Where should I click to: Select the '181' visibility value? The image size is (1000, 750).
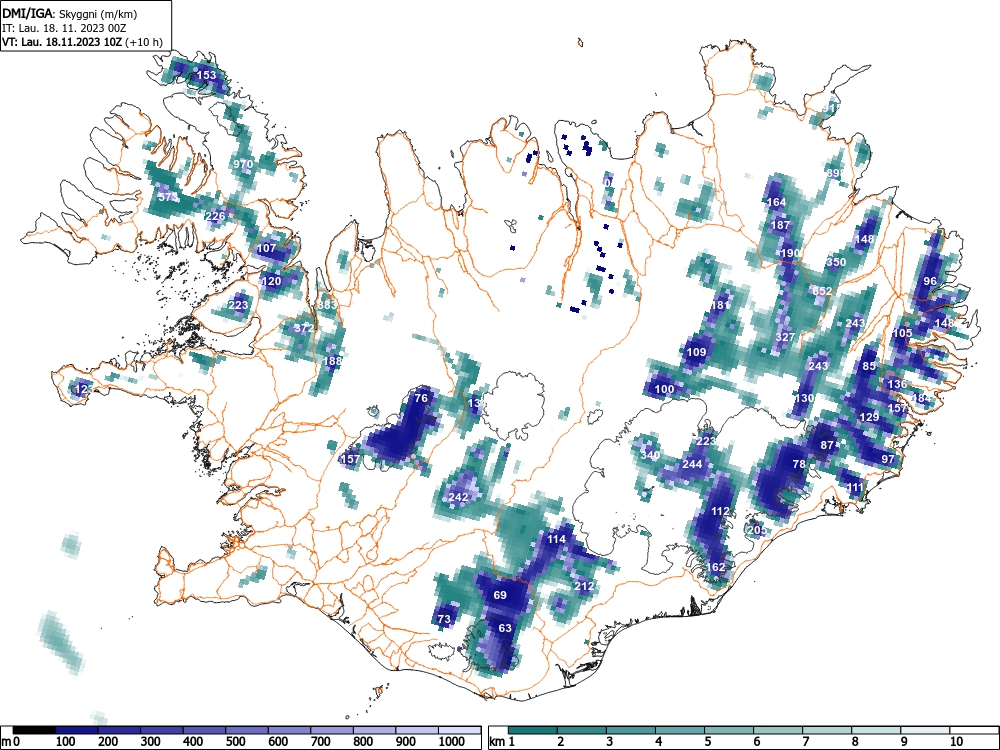[x=720, y=305]
